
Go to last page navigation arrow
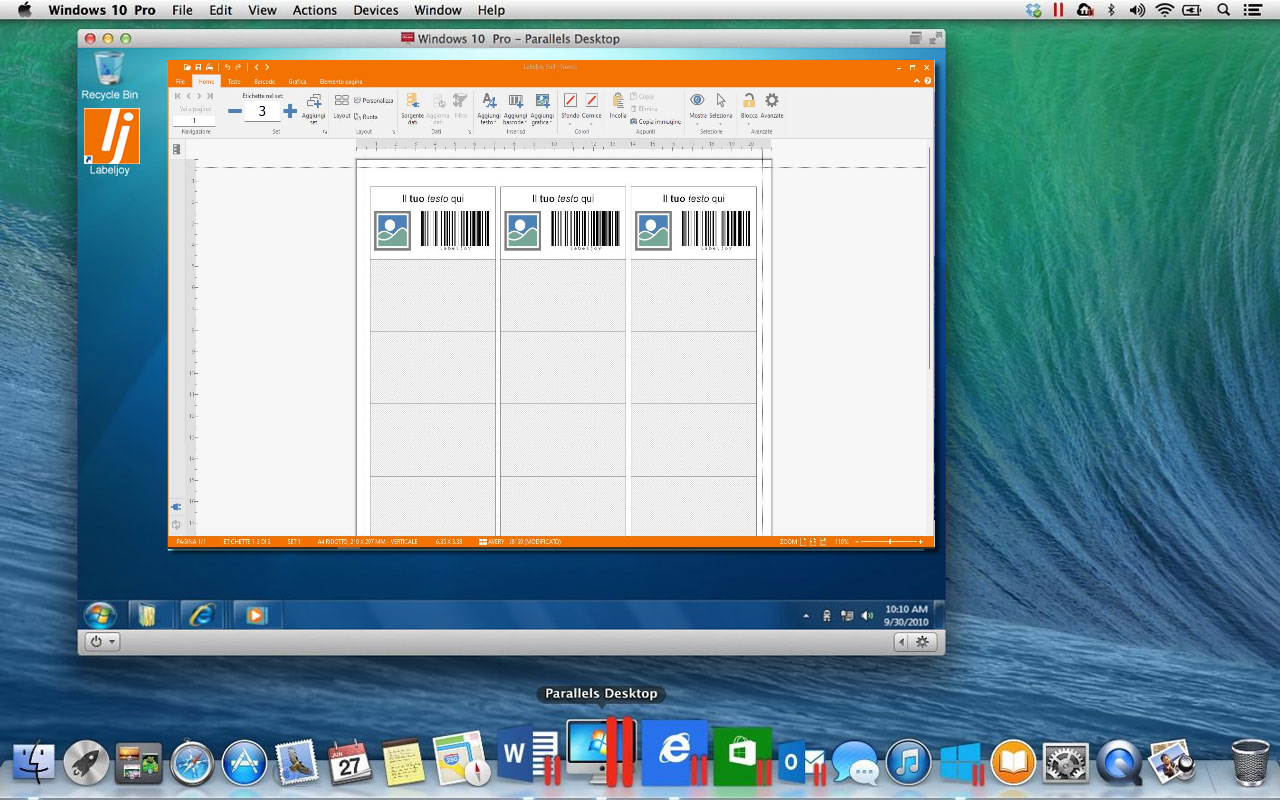(210, 96)
